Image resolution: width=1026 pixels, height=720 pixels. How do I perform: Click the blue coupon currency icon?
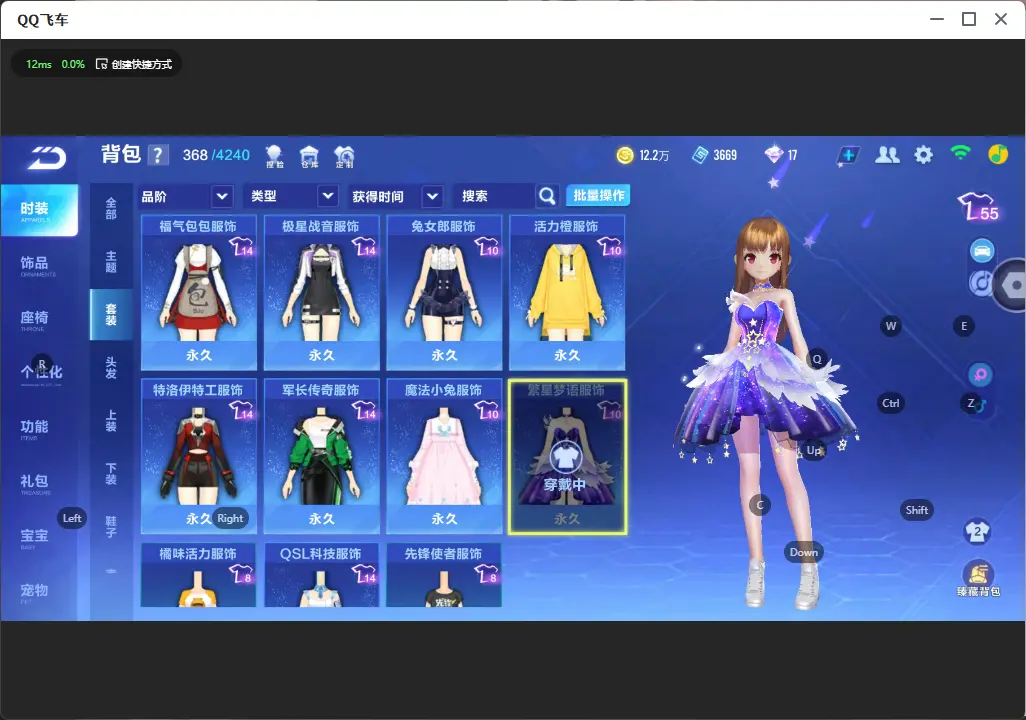pos(700,155)
